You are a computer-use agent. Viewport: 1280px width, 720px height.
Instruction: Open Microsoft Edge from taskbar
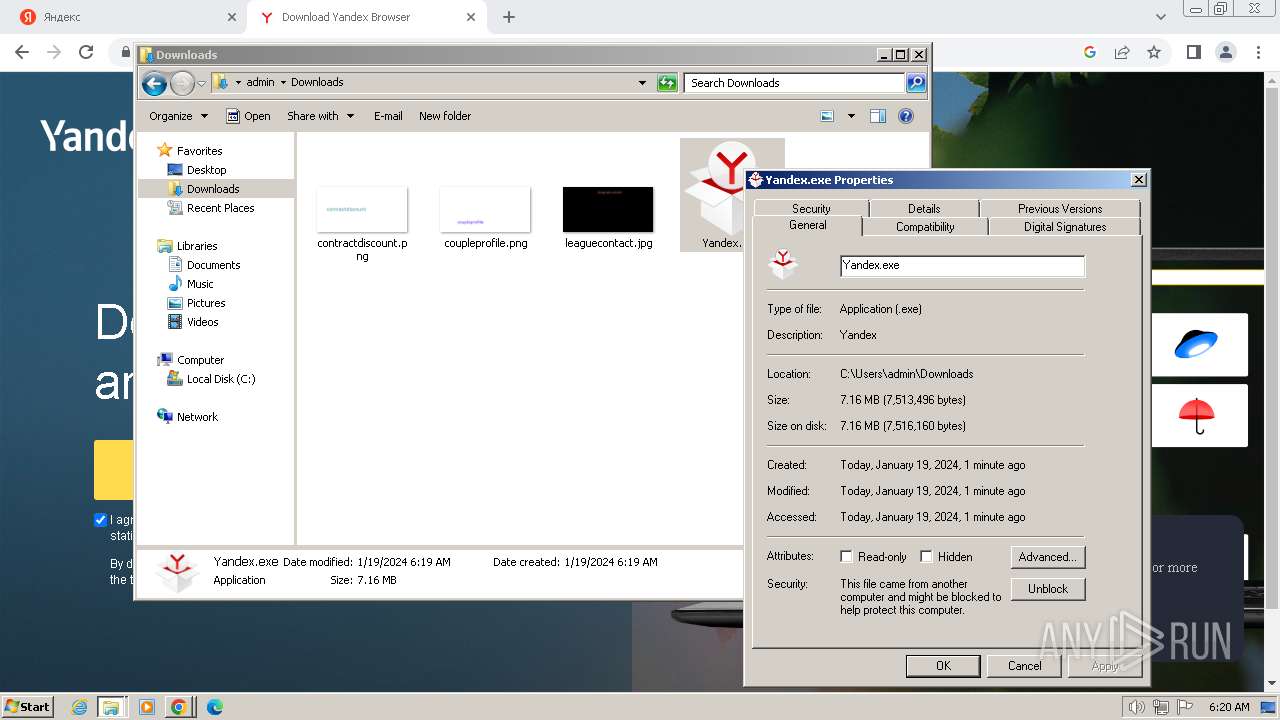click(214, 707)
